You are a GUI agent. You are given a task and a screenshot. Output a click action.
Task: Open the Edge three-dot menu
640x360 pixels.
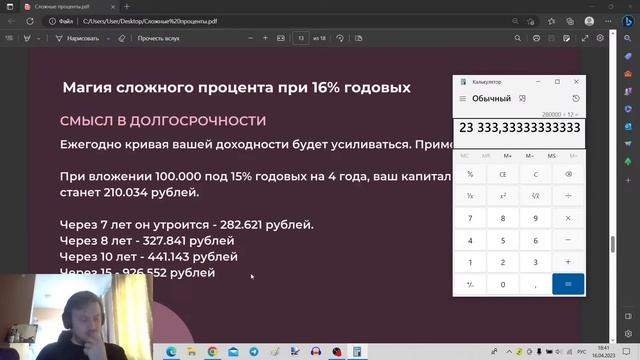608,21
